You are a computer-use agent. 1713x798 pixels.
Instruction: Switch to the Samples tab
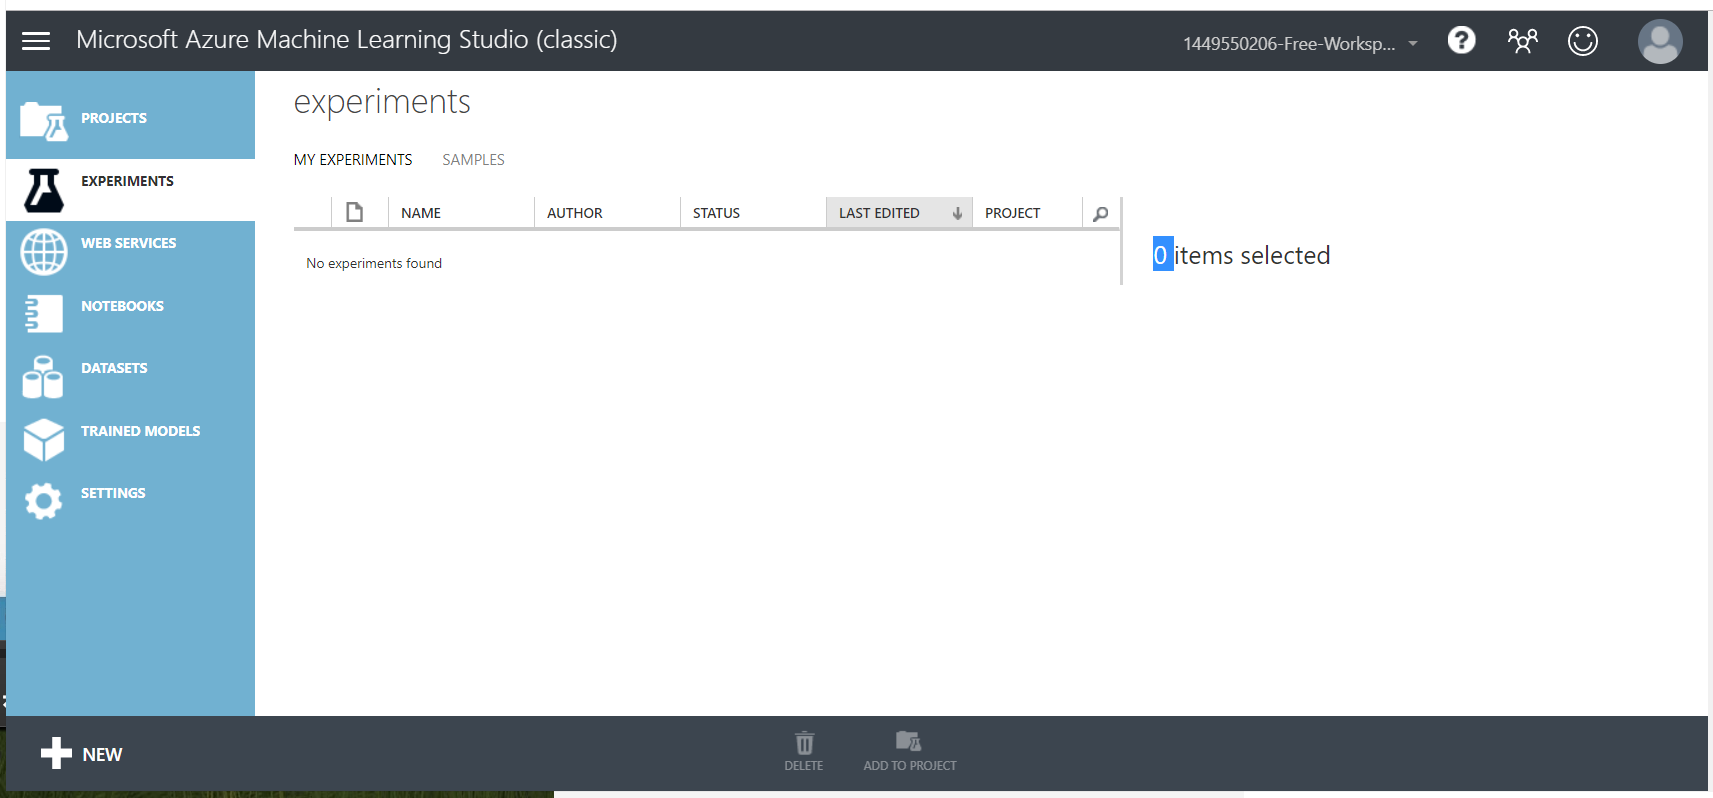tap(473, 160)
